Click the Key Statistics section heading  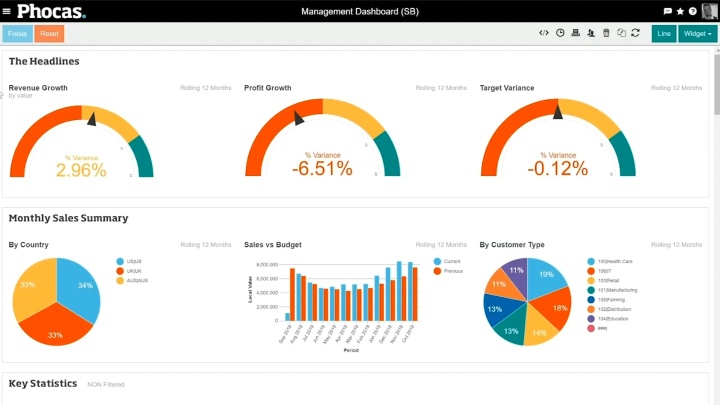tap(43, 383)
